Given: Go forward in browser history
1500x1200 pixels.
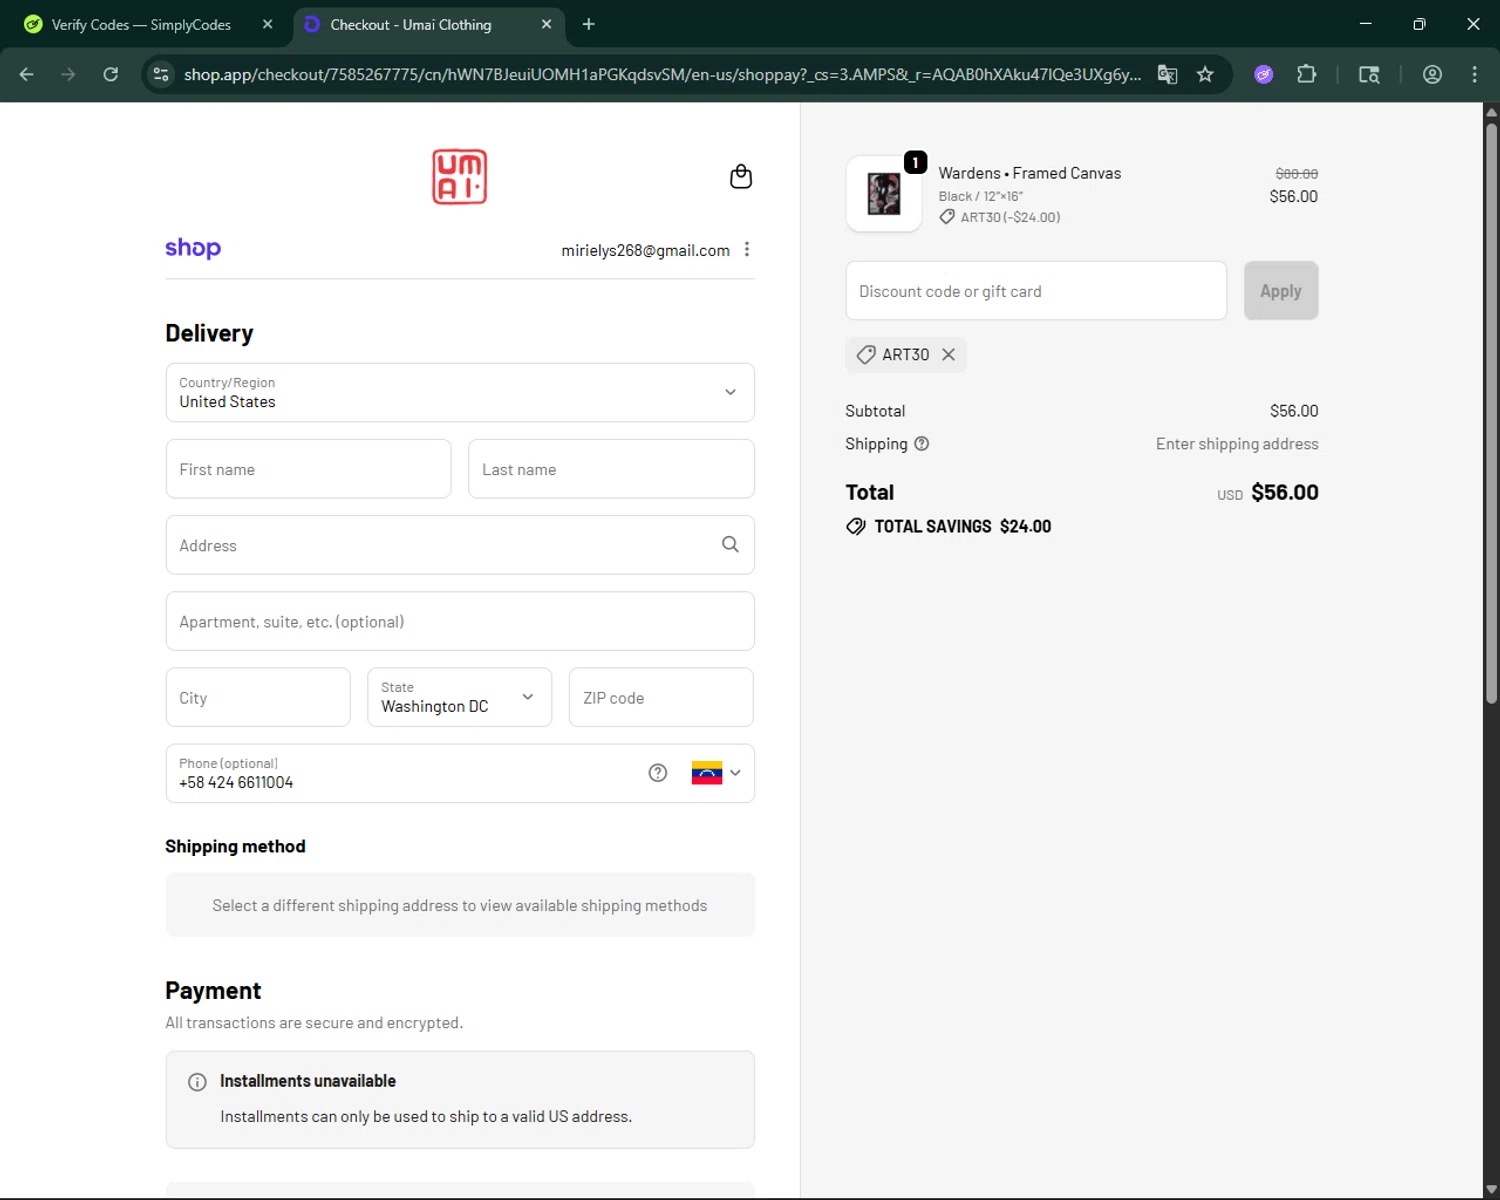Looking at the screenshot, I should click(x=68, y=74).
